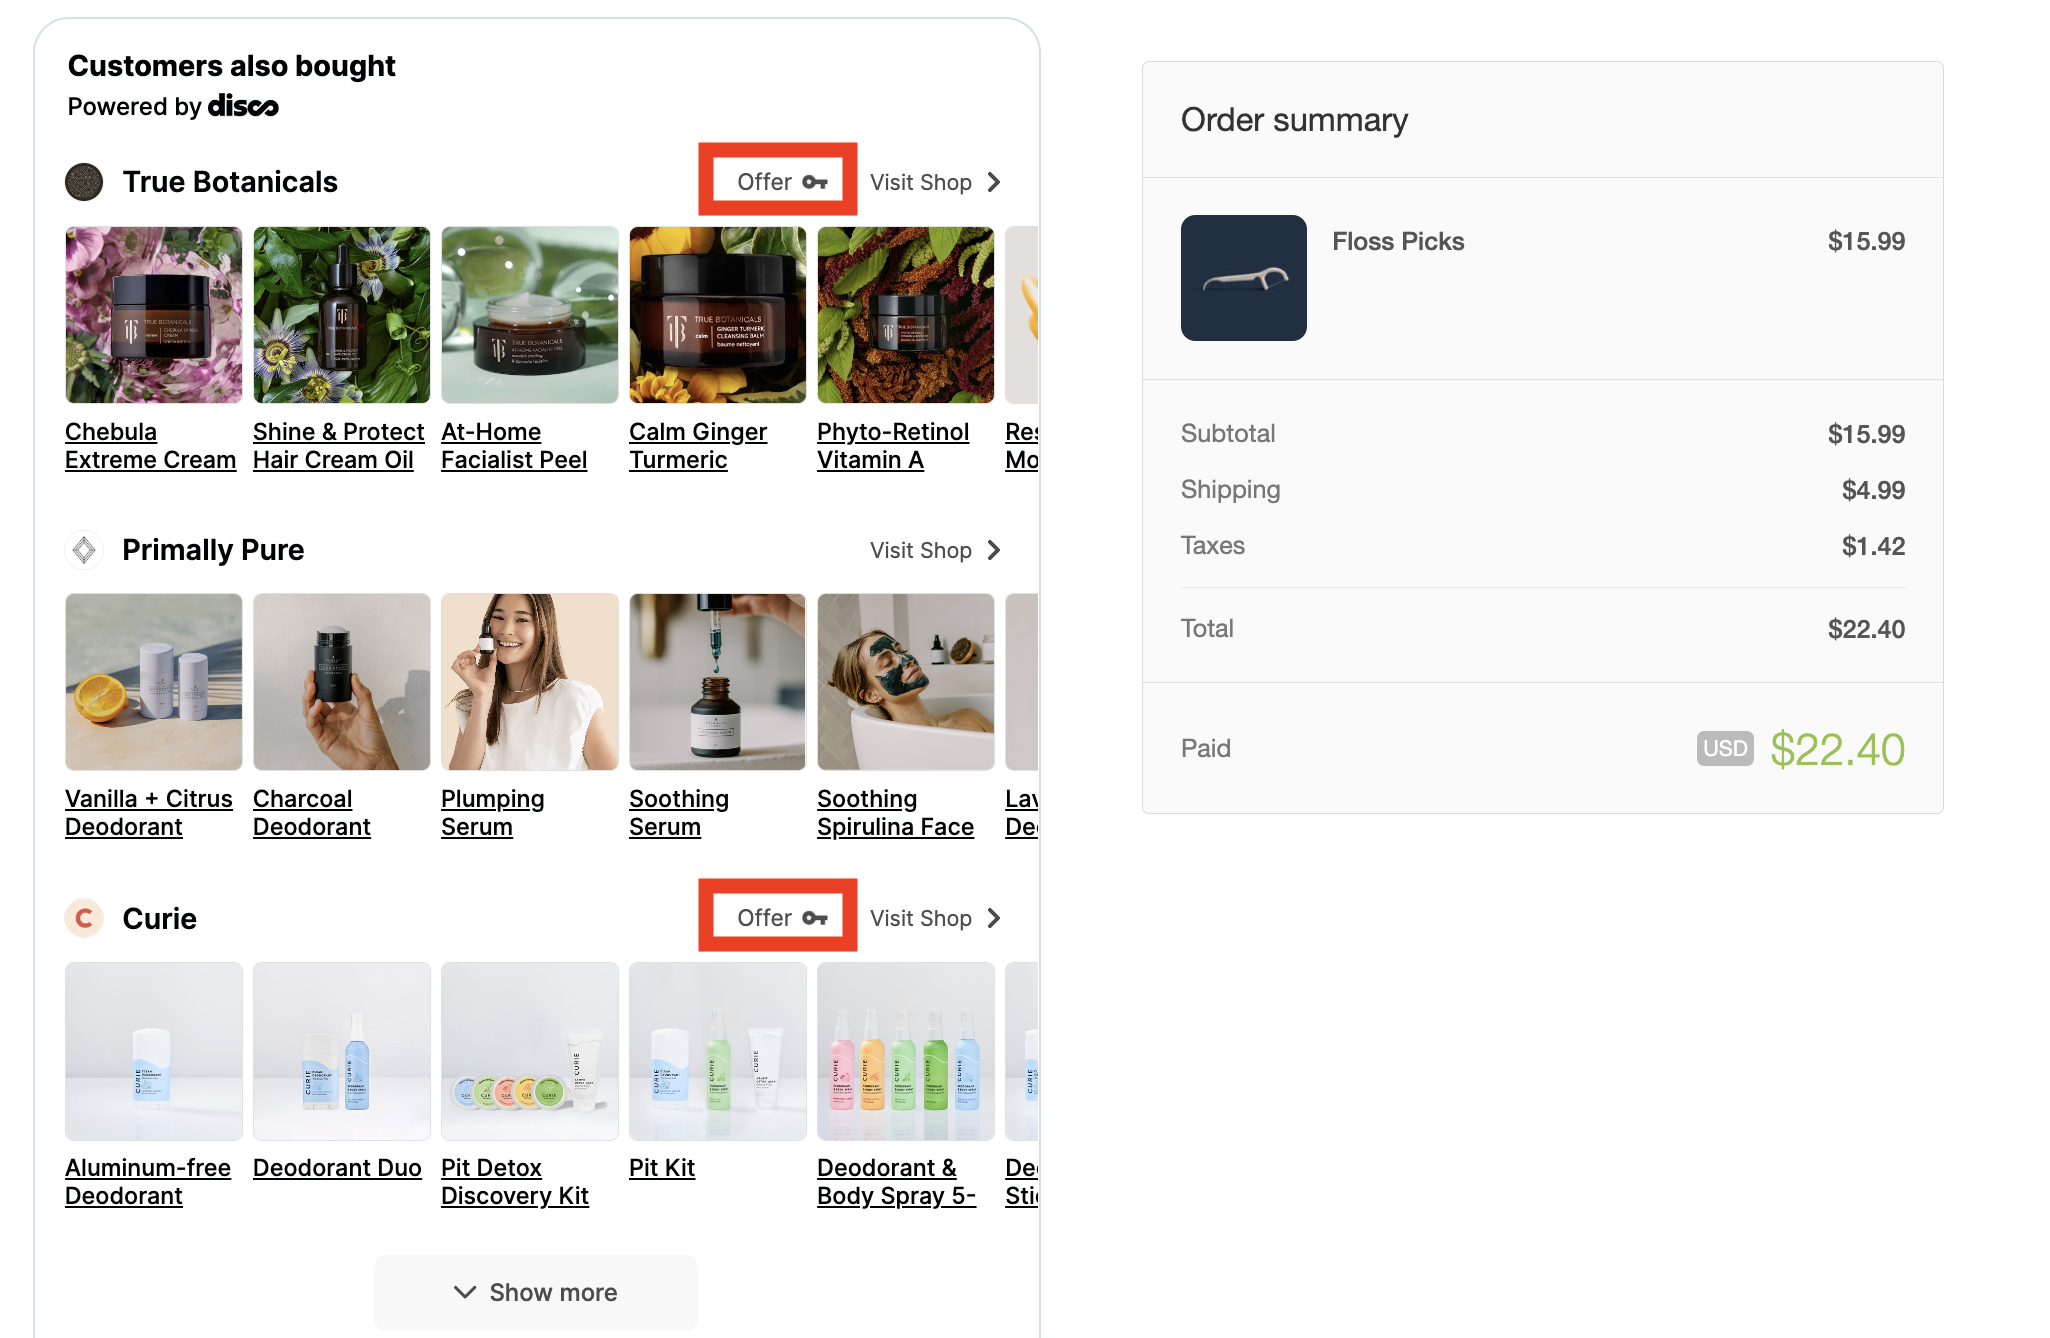Open the Vanilla + Citrus Deodorant image
This screenshot has height=1338, width=2050.
[x=154, y=682]
